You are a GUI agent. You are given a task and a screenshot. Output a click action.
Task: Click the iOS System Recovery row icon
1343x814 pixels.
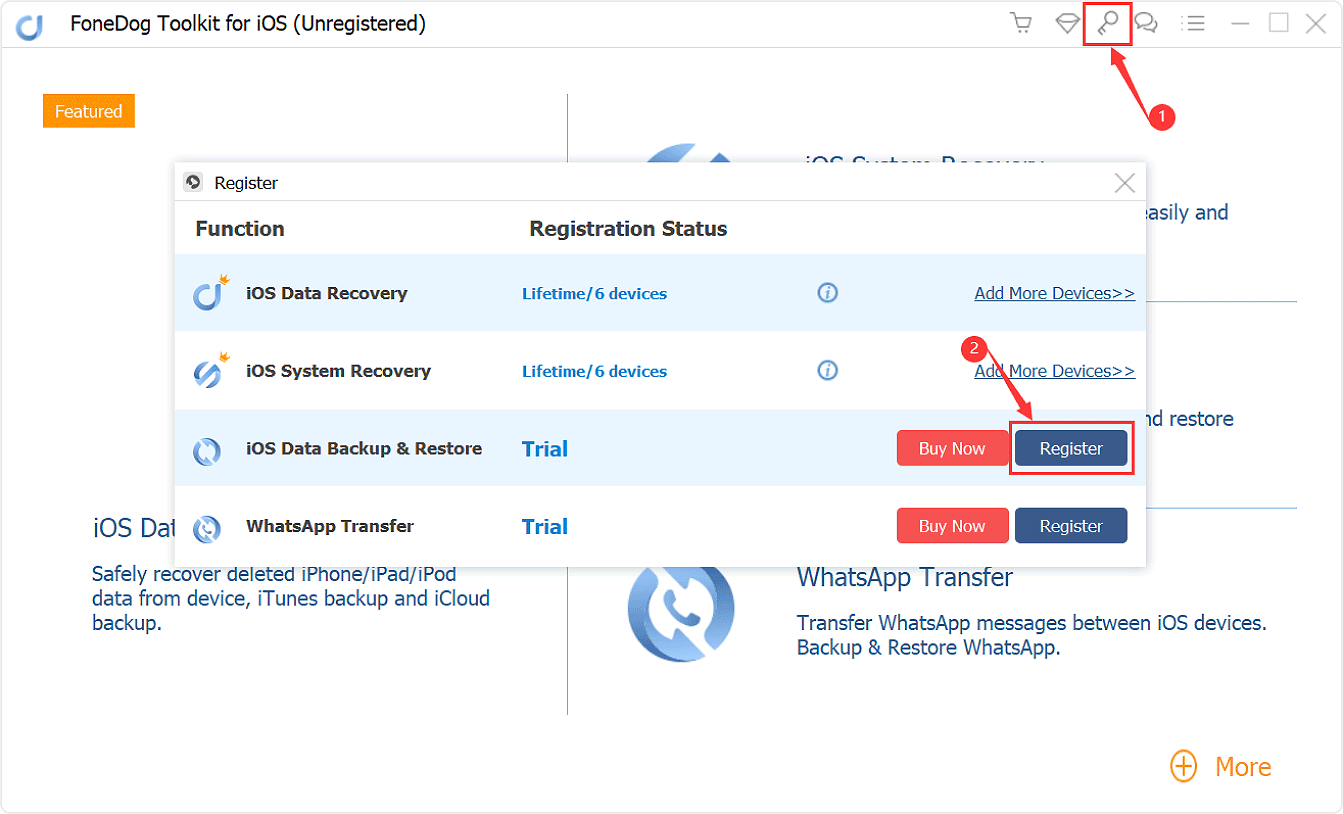tap(211, 371)
